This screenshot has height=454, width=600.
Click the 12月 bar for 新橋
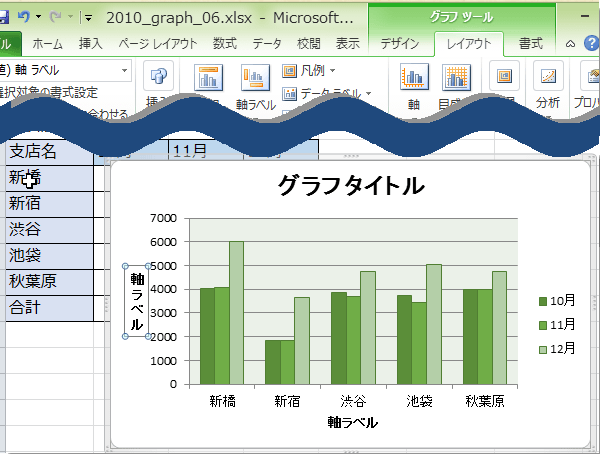coord(236,313)
